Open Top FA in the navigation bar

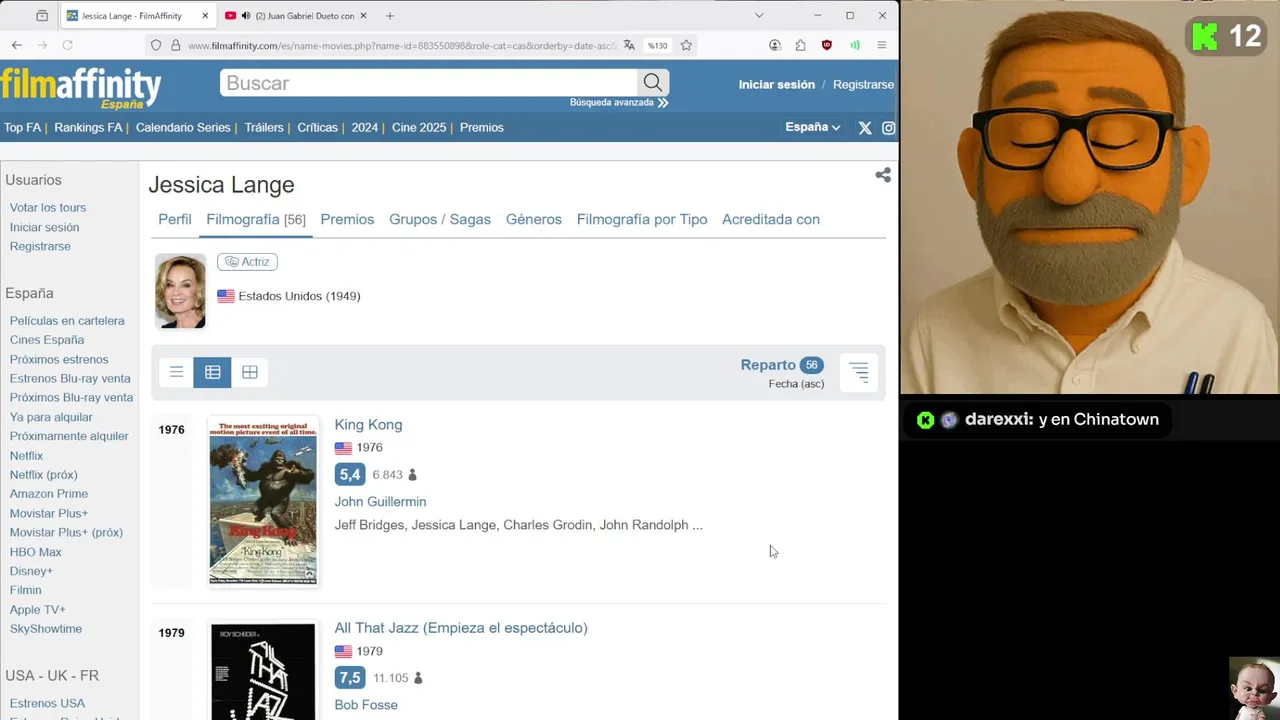[23, 128]
